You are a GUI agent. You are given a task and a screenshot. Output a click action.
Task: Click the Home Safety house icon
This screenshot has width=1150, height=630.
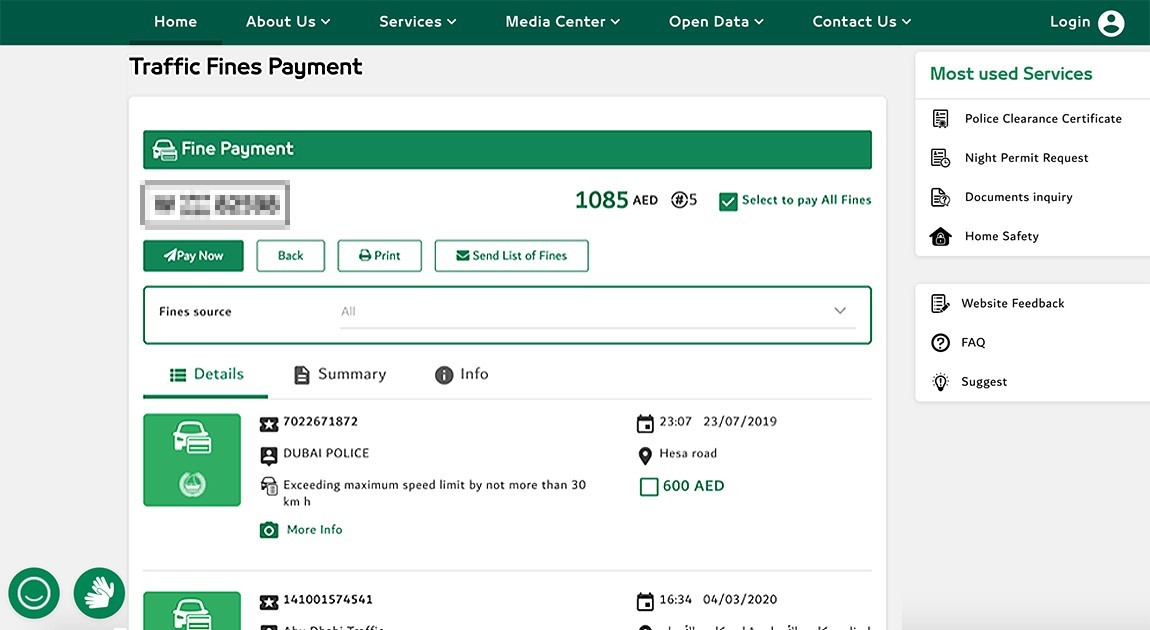940,237
